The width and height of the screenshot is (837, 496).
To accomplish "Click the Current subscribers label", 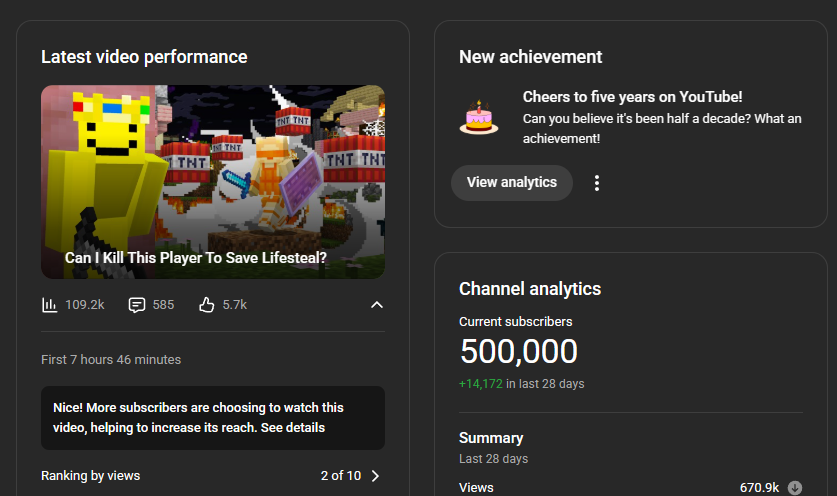I will pos(516,322).
